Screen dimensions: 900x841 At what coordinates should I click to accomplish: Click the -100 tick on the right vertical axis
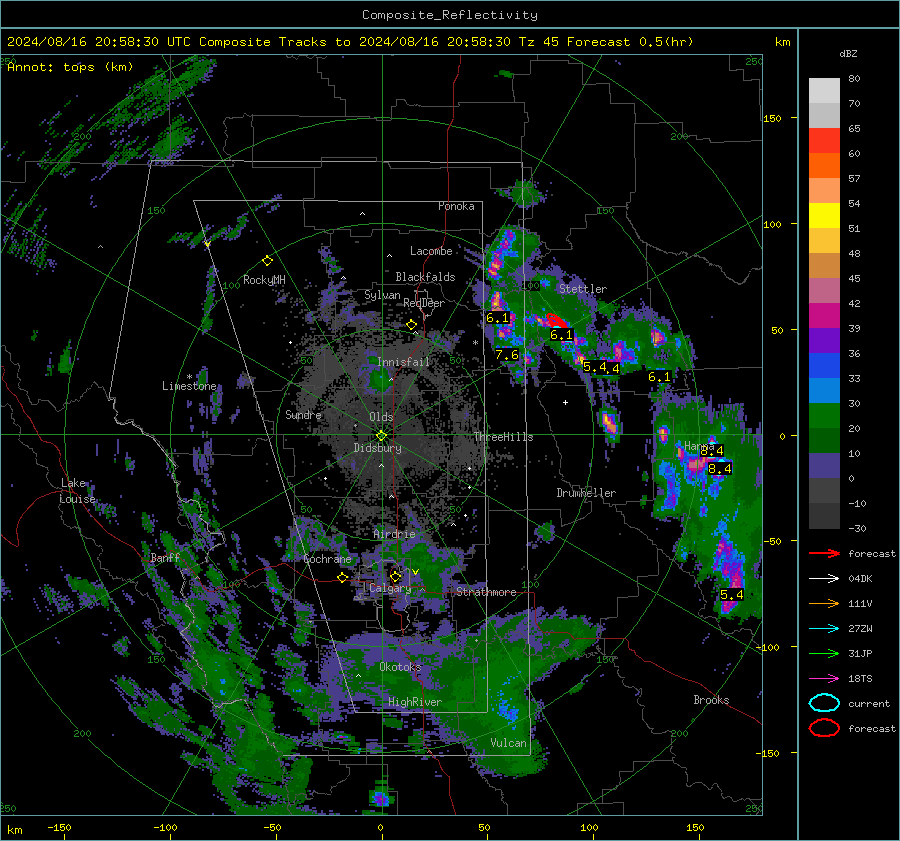point(769,647)
